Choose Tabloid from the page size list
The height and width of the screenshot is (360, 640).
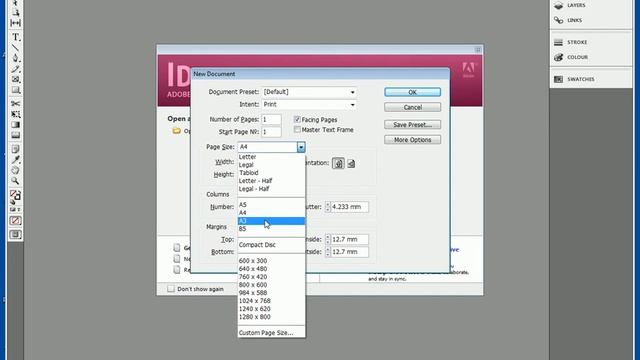pyautogui.click(x=271, y=173)
